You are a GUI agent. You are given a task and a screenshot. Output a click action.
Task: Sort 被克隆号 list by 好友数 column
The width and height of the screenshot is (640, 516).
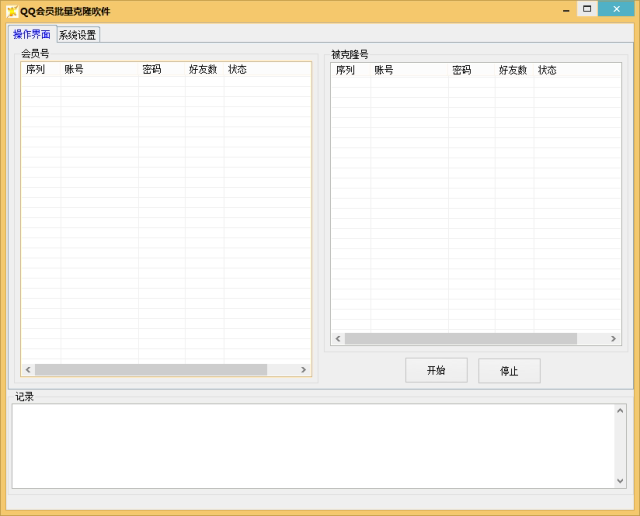[x=514, y=70]
